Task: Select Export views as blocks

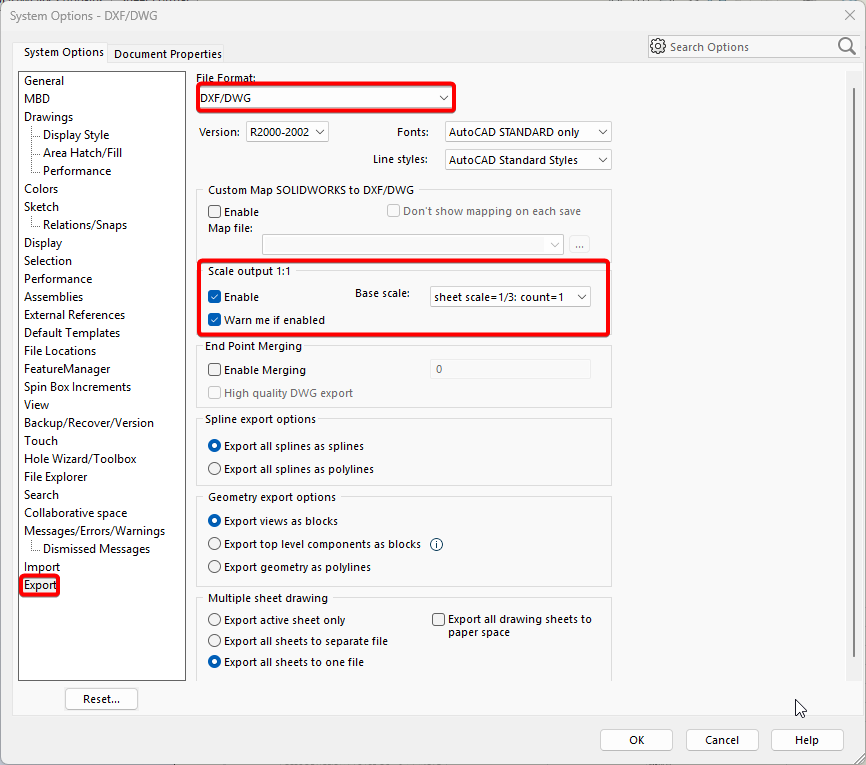Action: 214,521
